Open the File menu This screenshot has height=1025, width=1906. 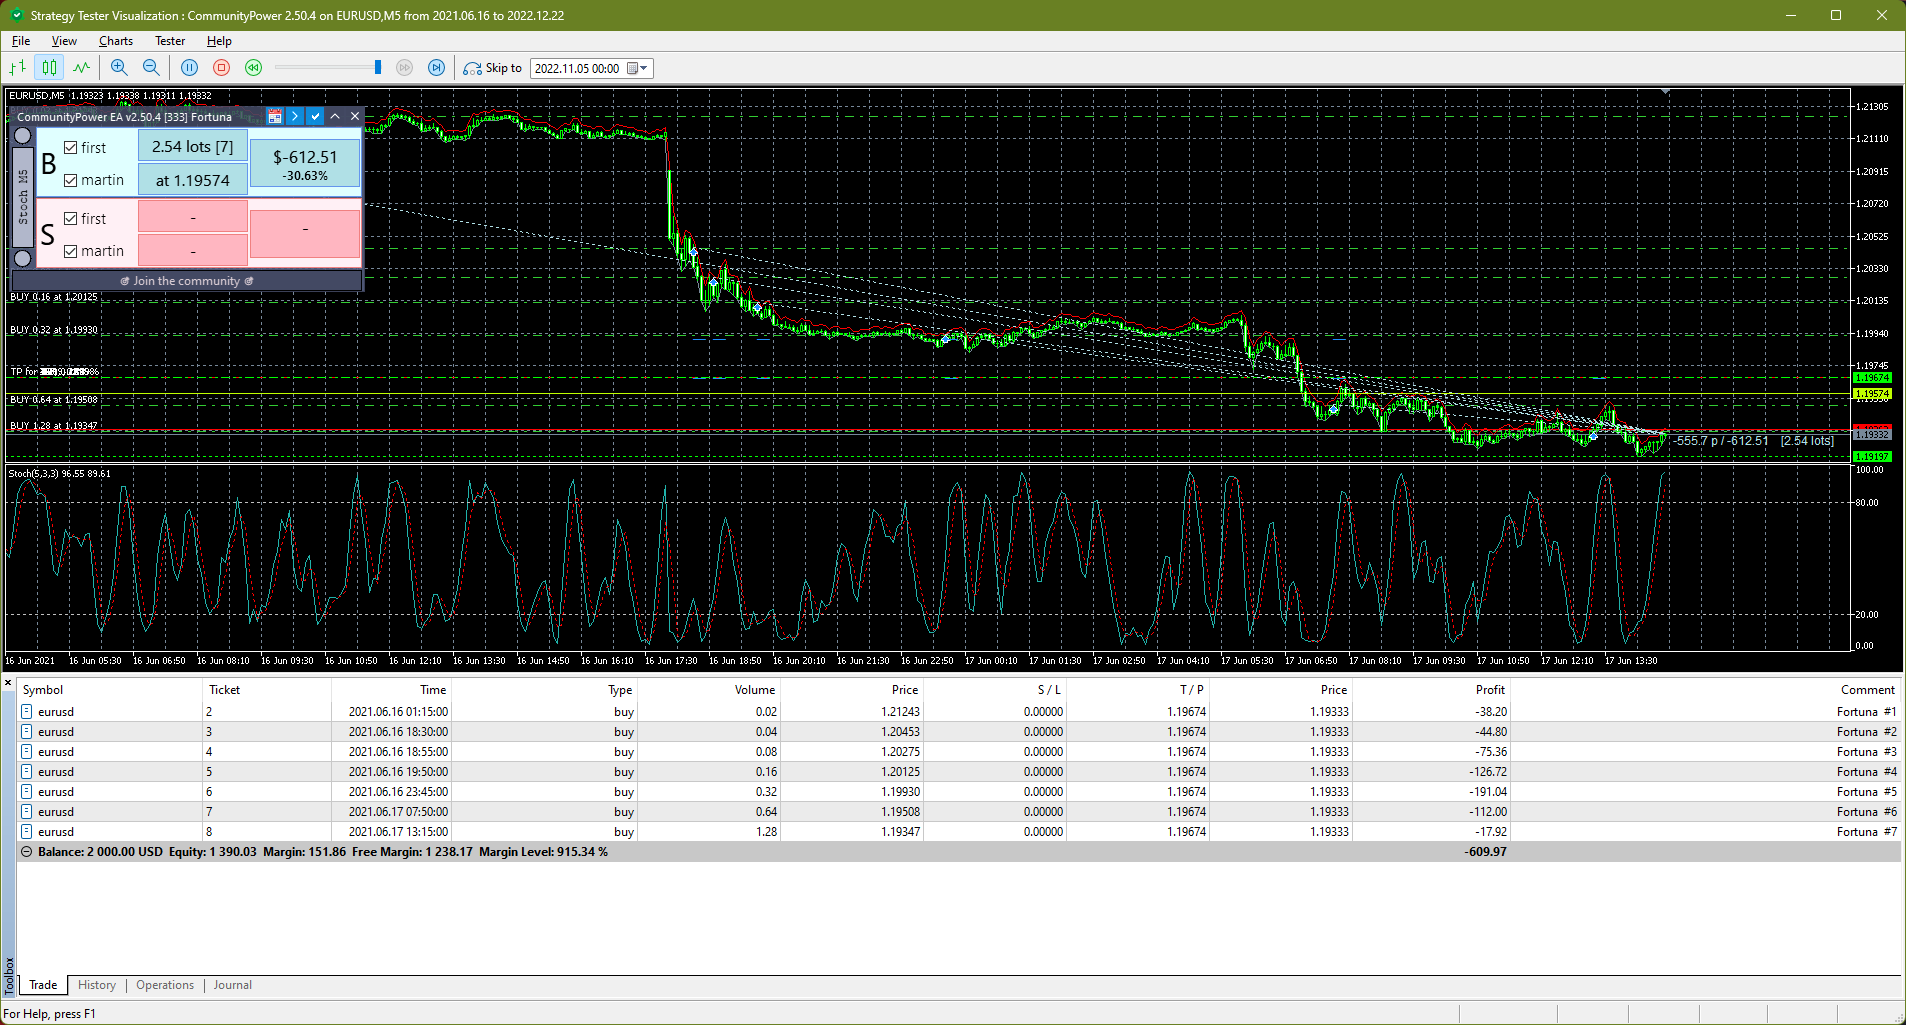[21, 41]
